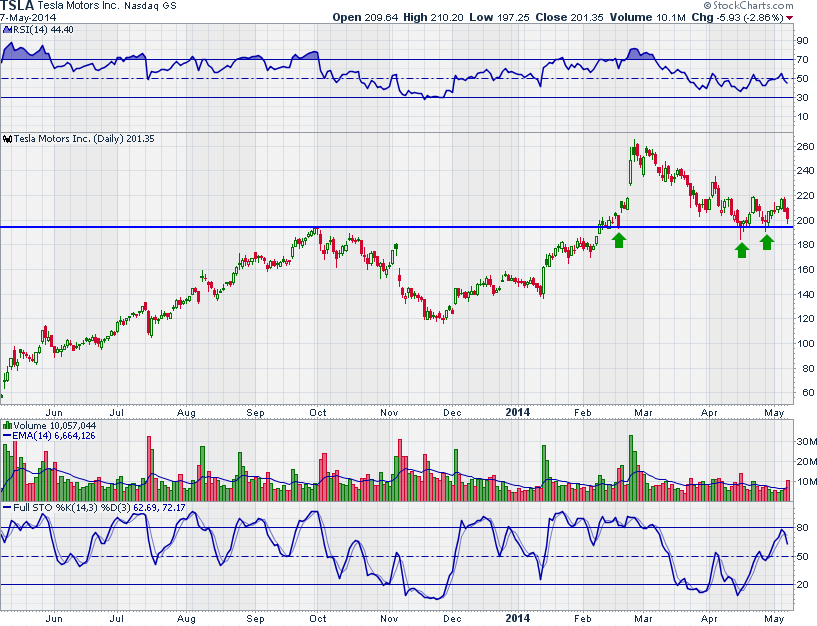The width and height of the screenshot is (817, 626).
Task: Click the 'Close 201.35' value
Action: [570, 17]
